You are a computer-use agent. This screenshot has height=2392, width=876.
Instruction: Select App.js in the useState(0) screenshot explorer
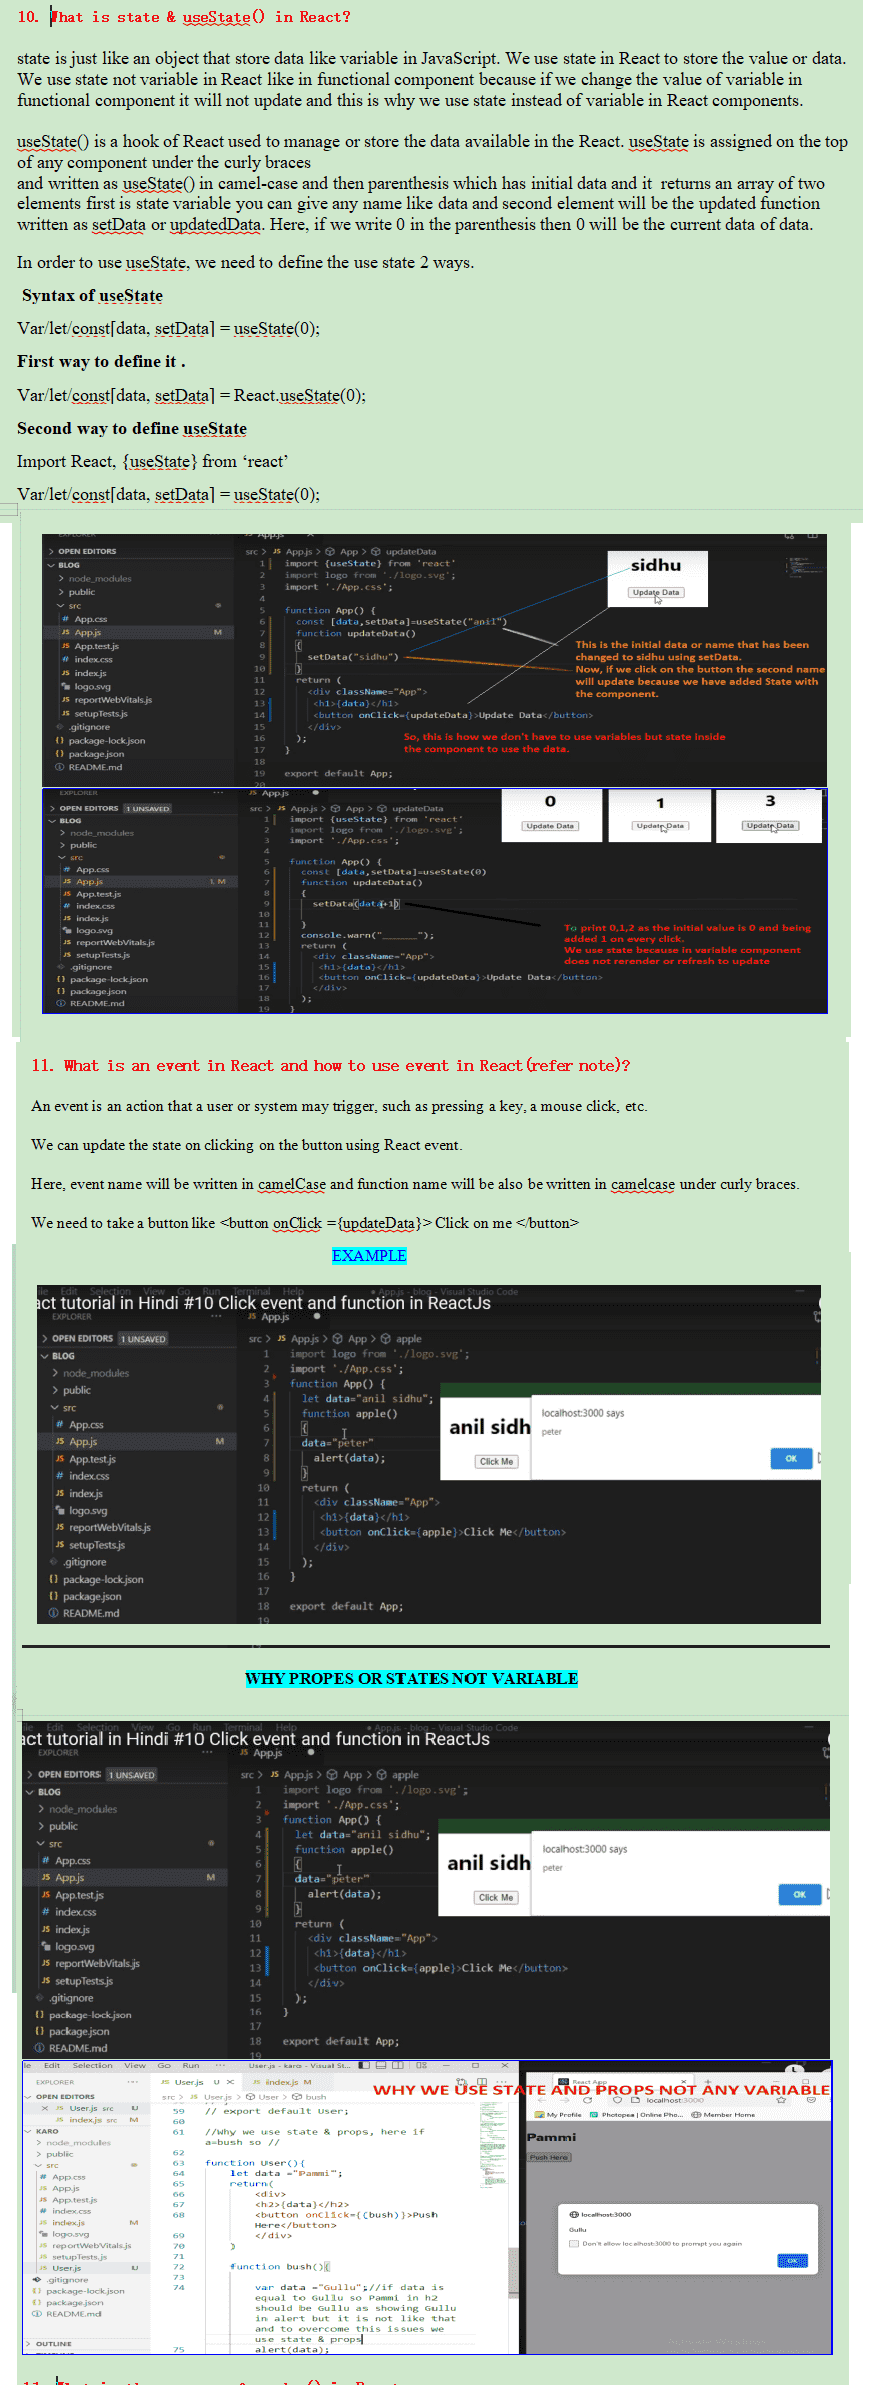coord(90,881)
